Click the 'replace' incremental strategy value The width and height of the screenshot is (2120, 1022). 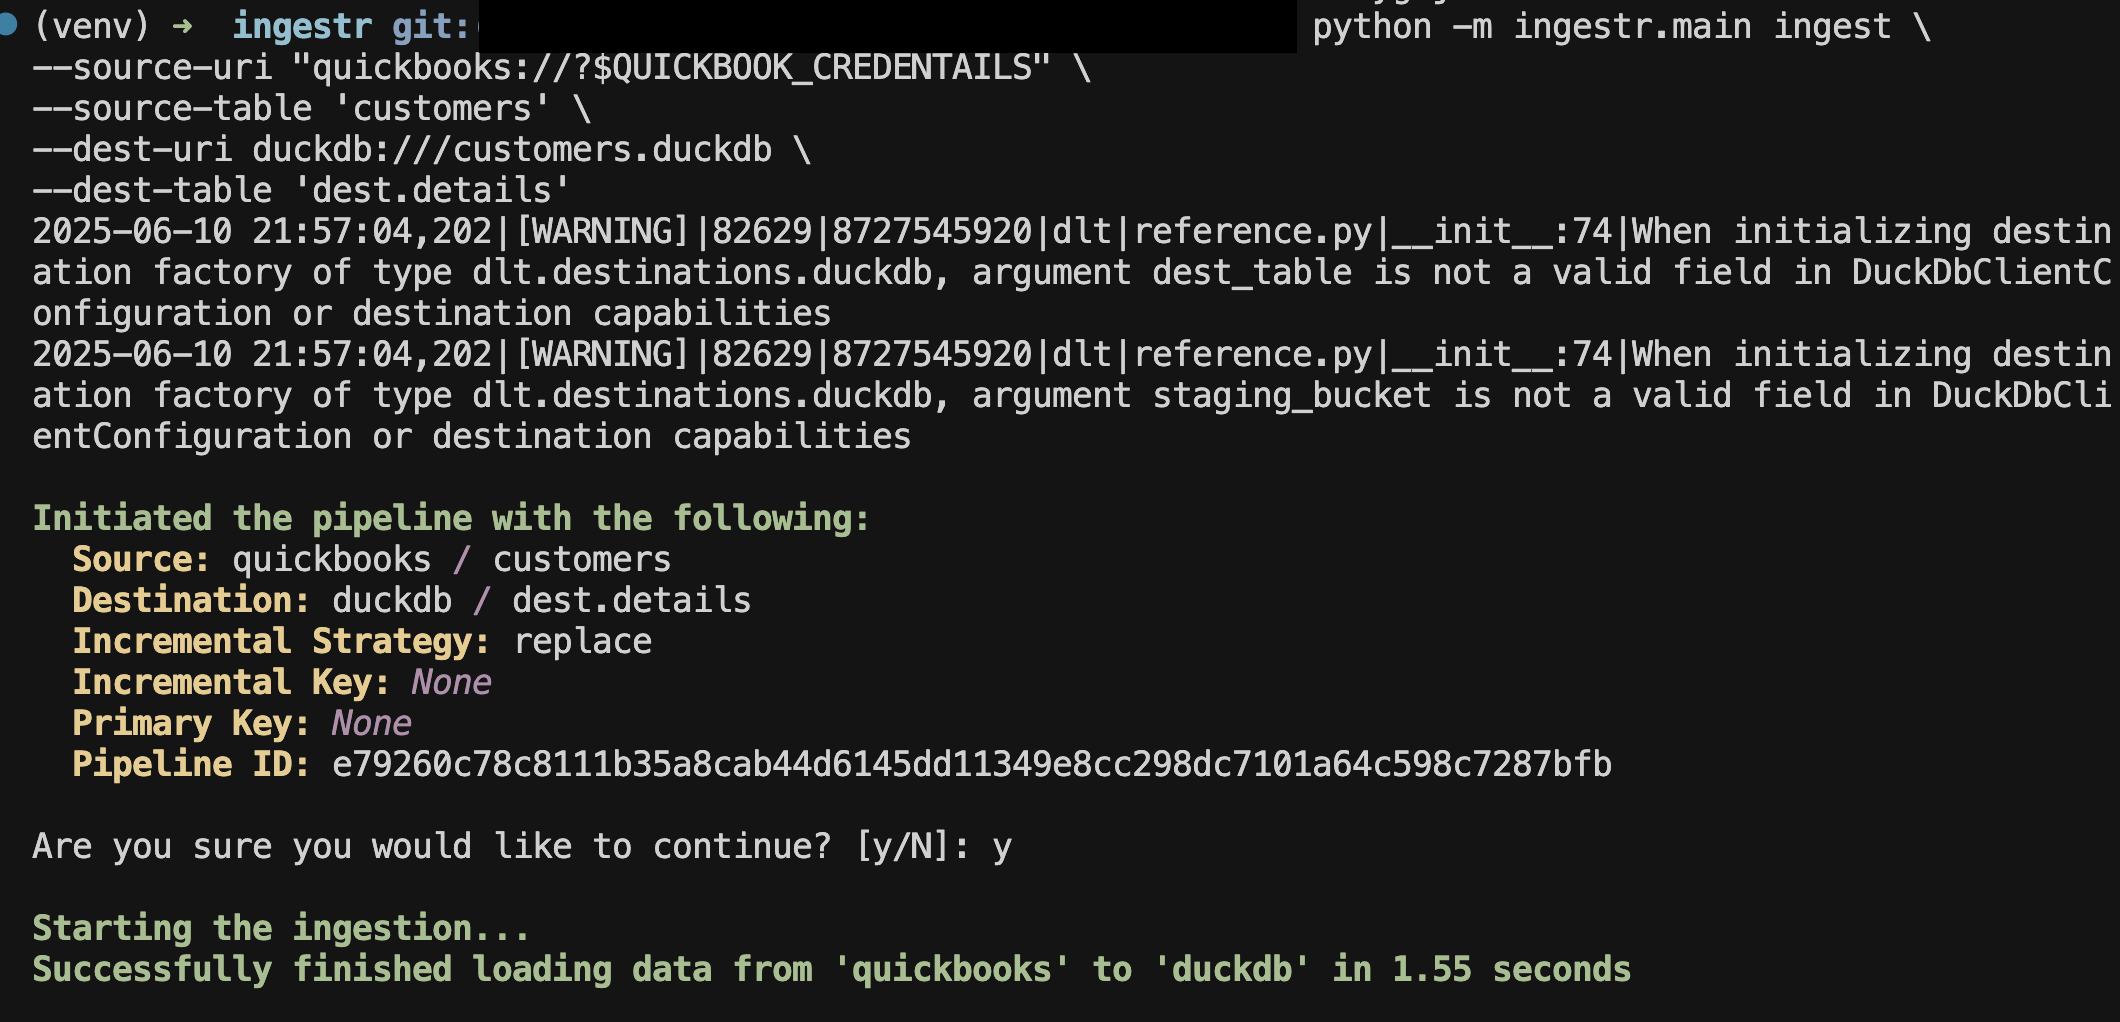[x=583, y=642]
